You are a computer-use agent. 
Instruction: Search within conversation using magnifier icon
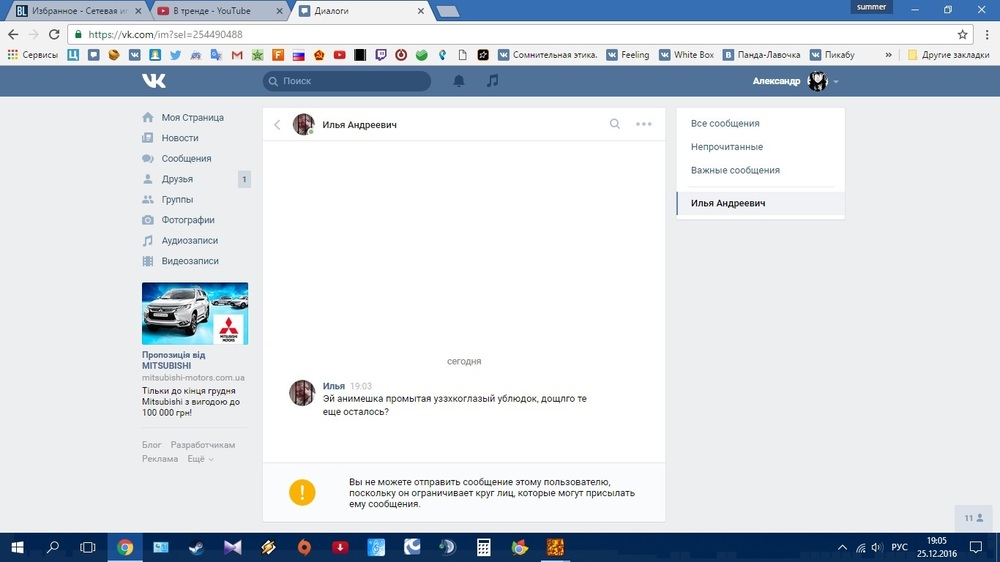click(x=615, y=125)
